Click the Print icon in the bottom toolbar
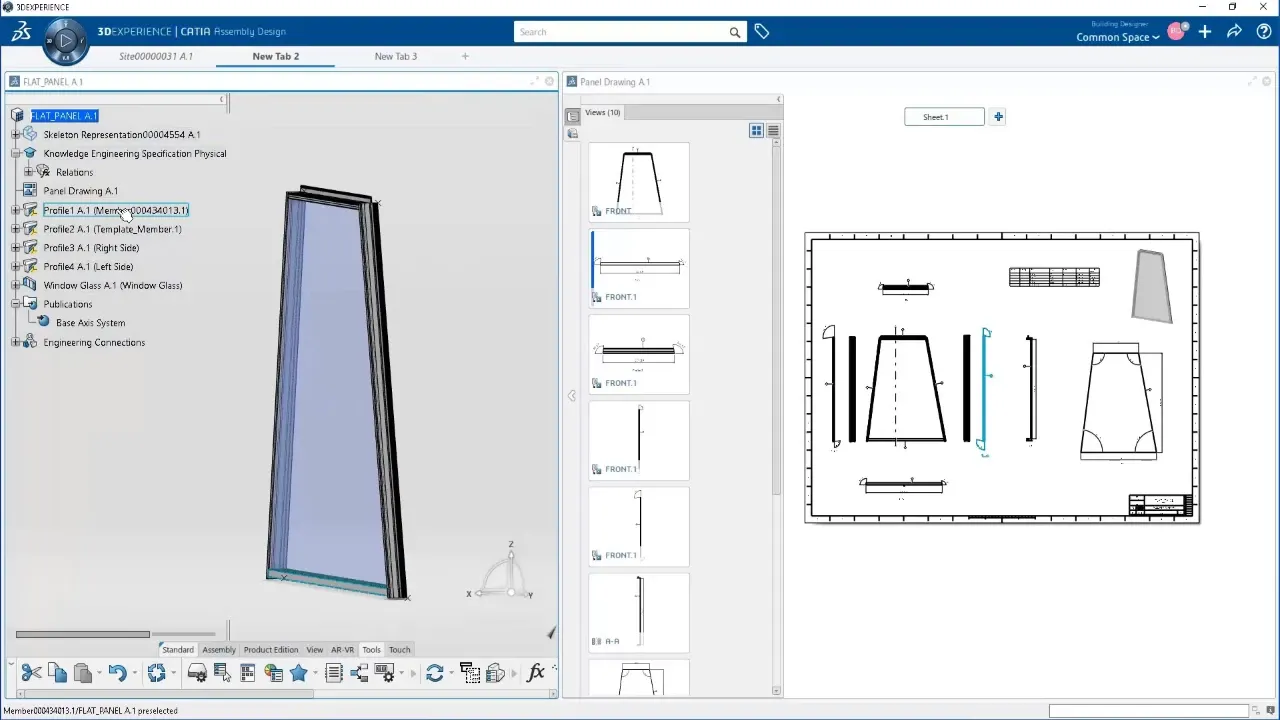The image size is (1280, 720). (197, 672)
